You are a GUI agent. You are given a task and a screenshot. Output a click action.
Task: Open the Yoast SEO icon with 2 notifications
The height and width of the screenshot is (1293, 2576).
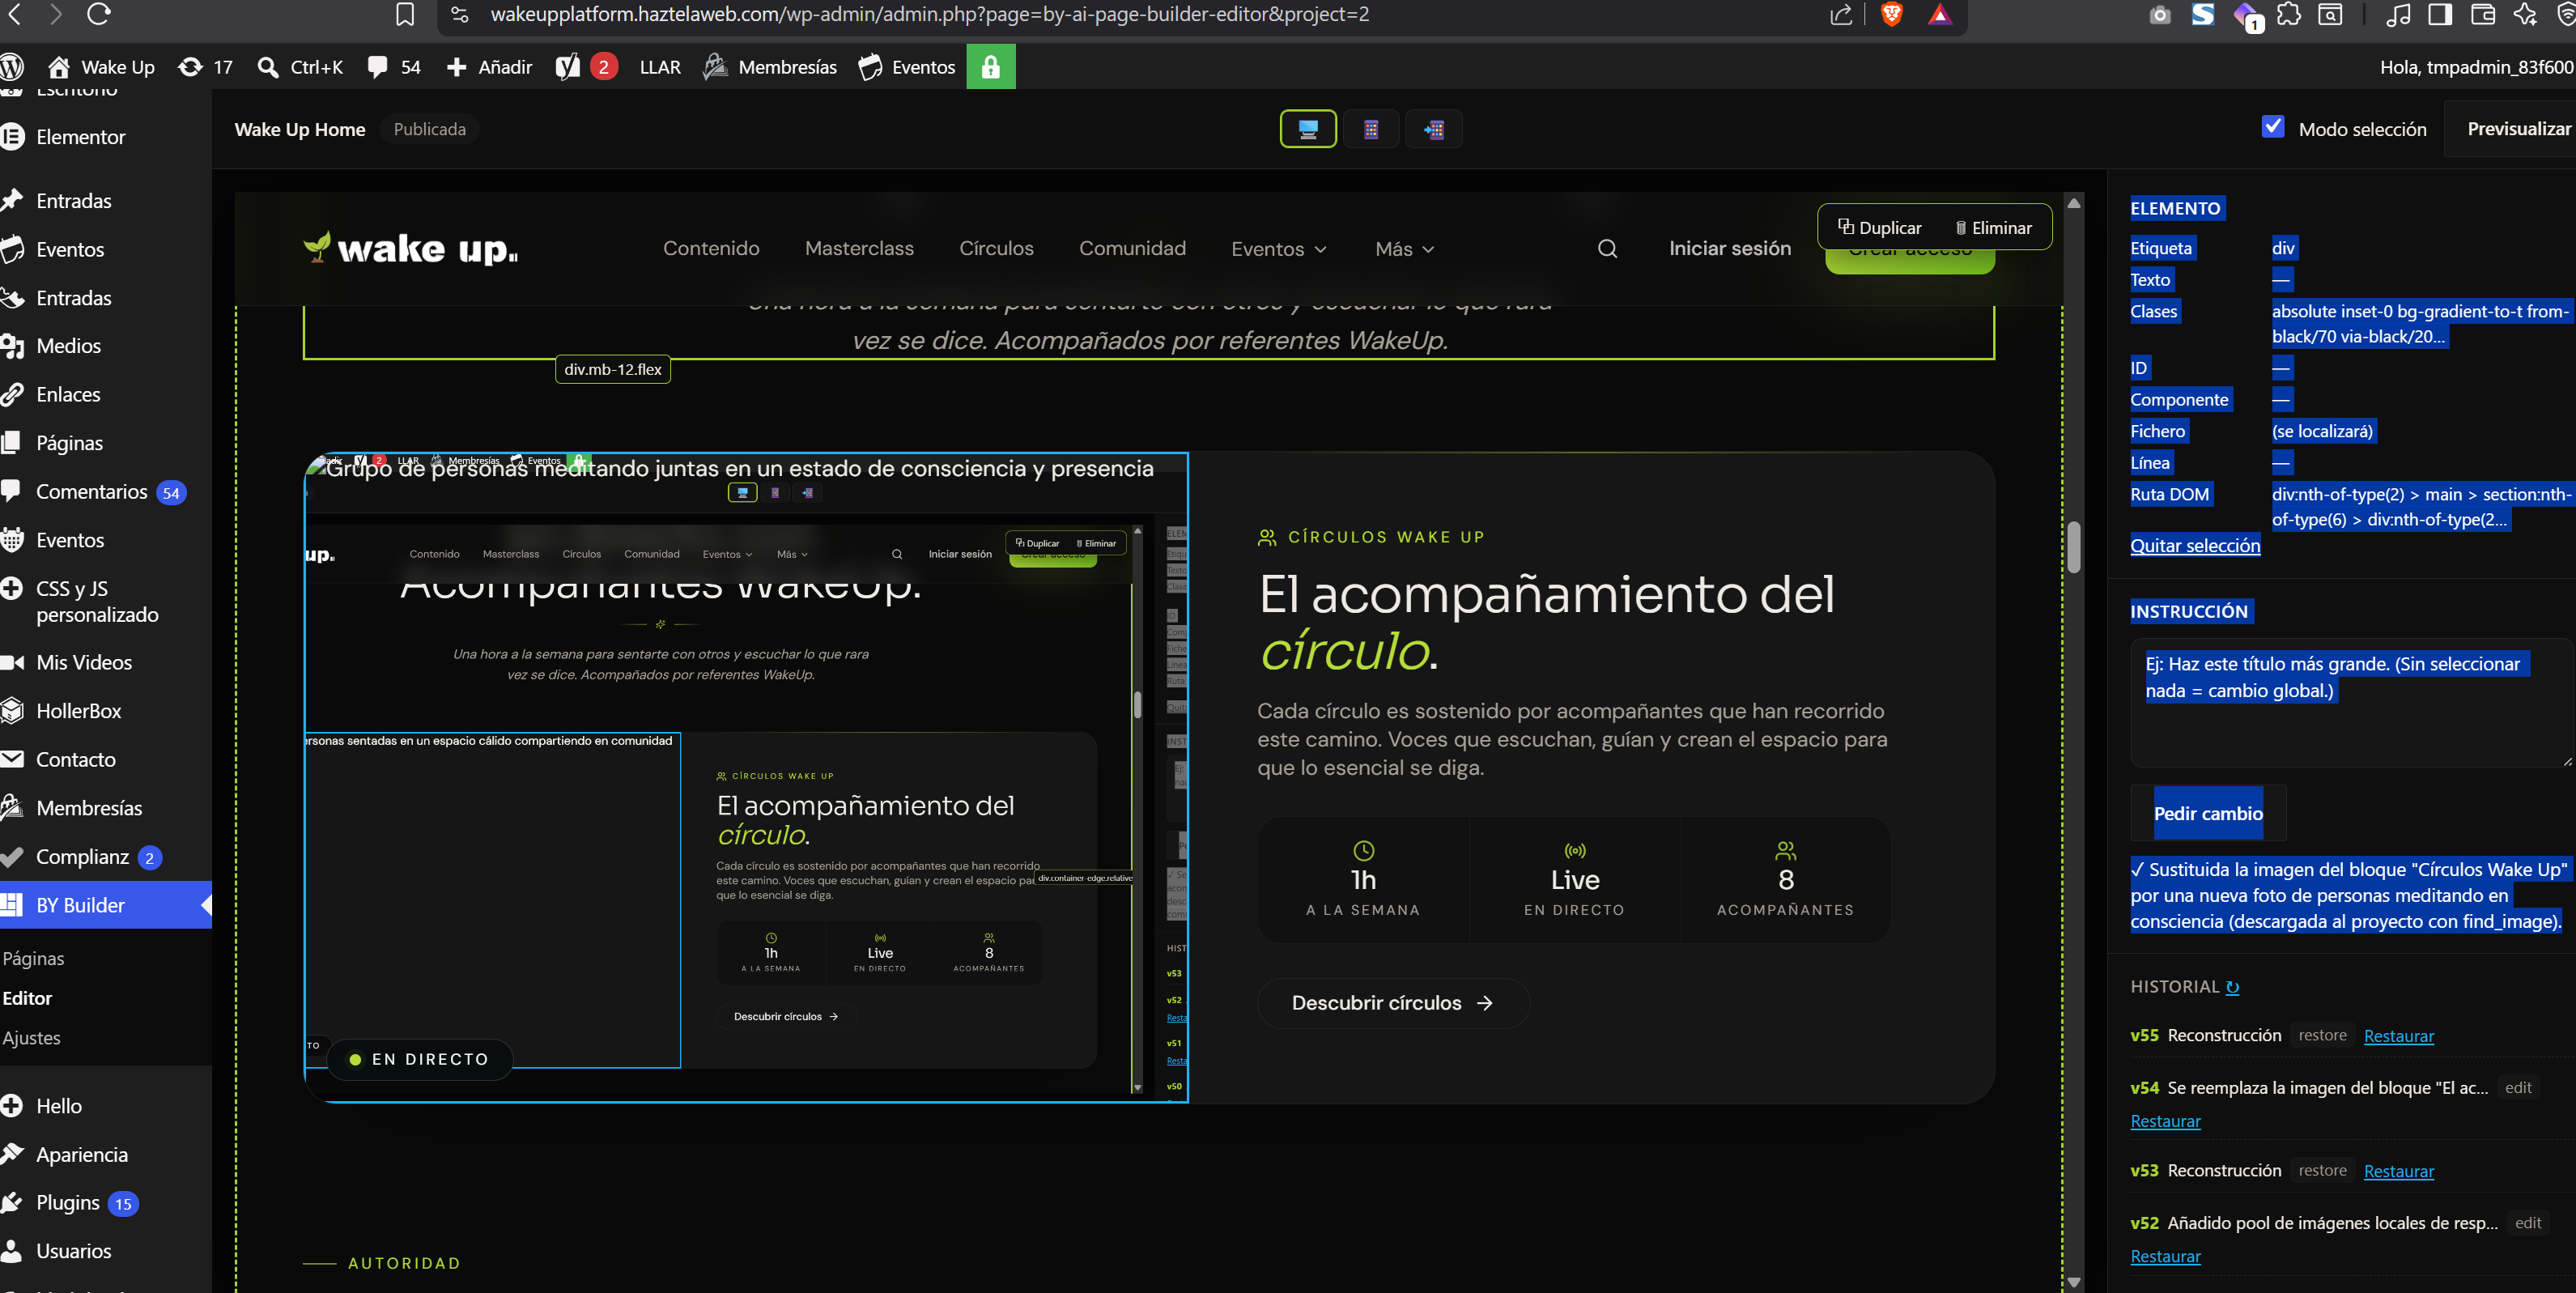pos(586,67)
